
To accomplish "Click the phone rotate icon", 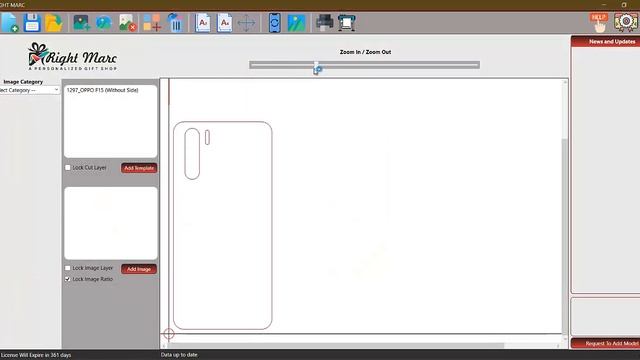I will (275, 22).
